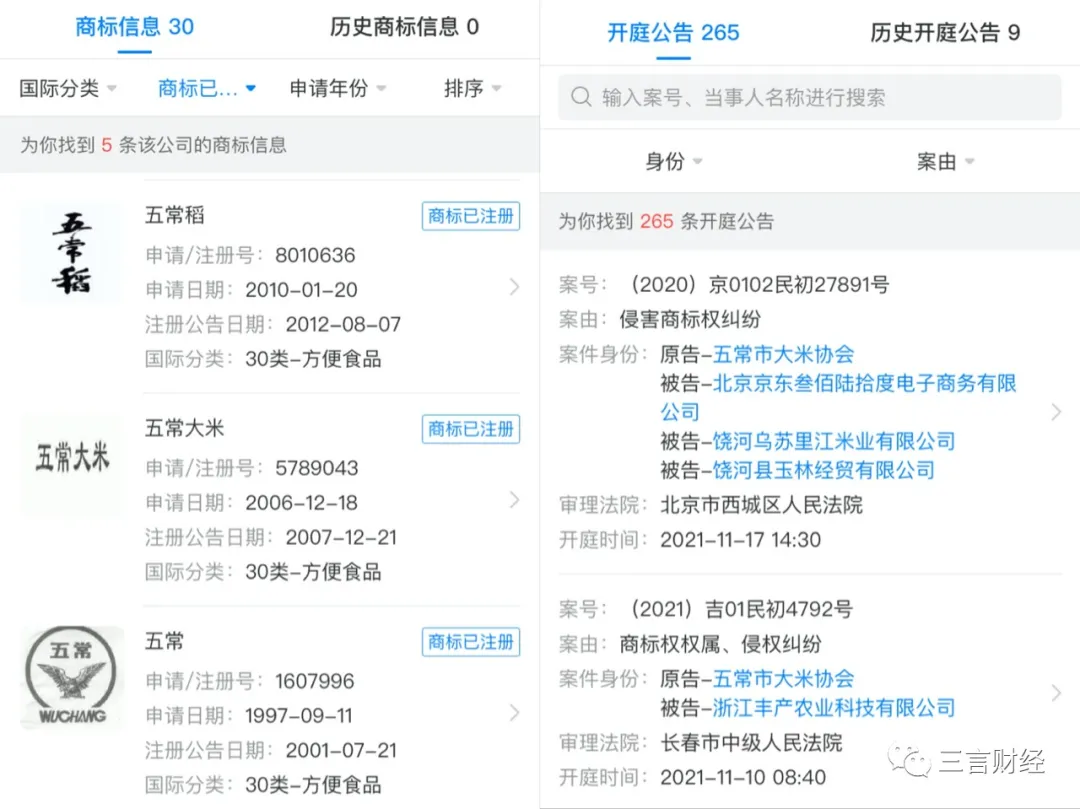
Task: Select case cause 商标权权属、侵权纠纷
Action: pyautogui.click(x=720, y=644)
